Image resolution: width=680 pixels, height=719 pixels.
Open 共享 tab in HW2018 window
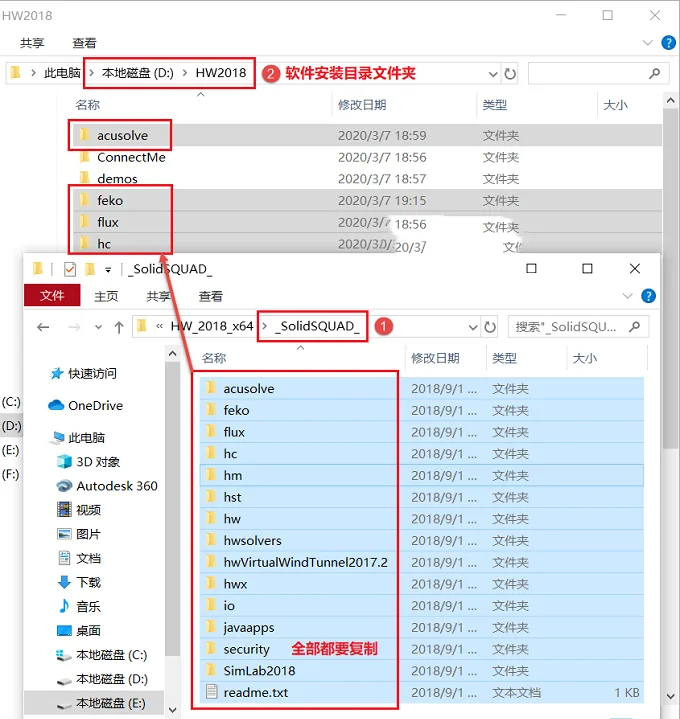pos(32,43)
